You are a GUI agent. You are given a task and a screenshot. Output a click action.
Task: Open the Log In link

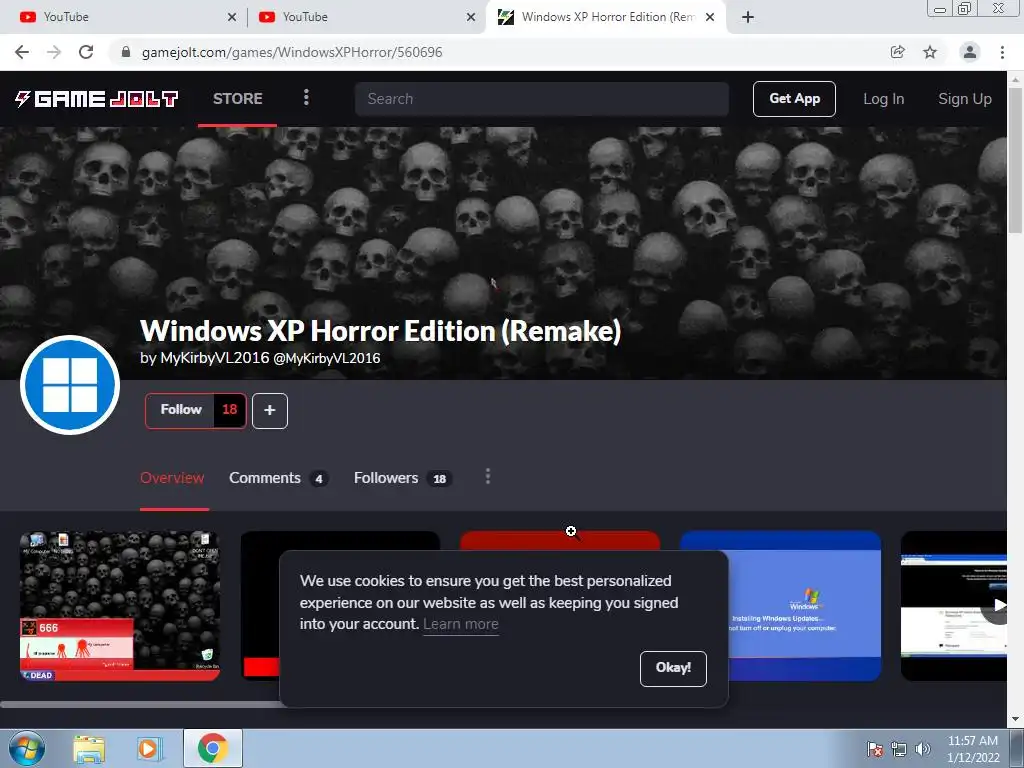point(884,99)
